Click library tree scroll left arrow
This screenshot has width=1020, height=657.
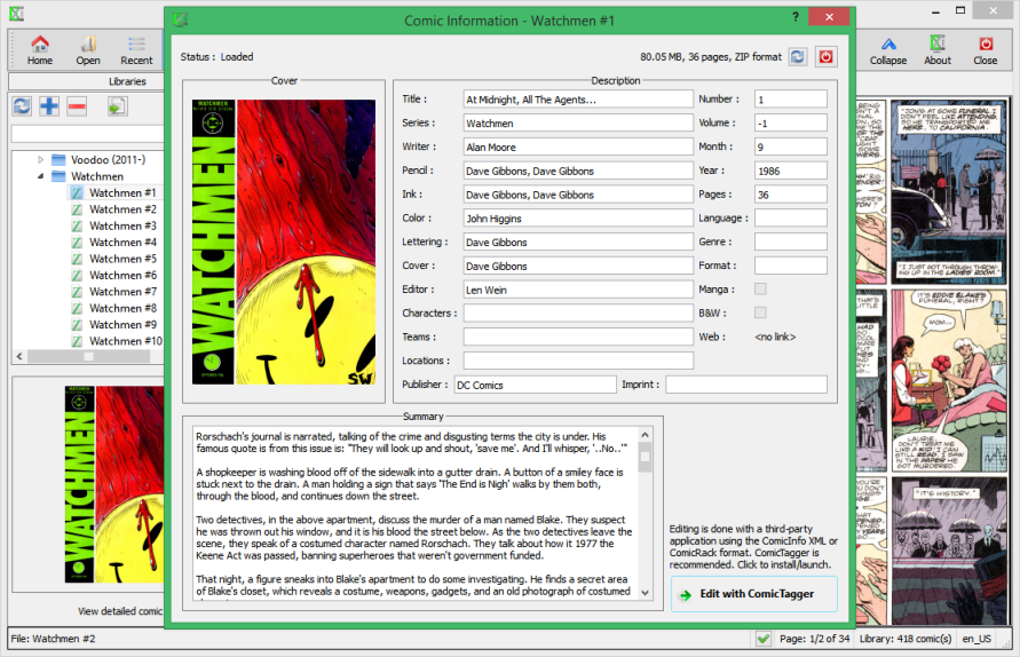click(x=20, y=356)
